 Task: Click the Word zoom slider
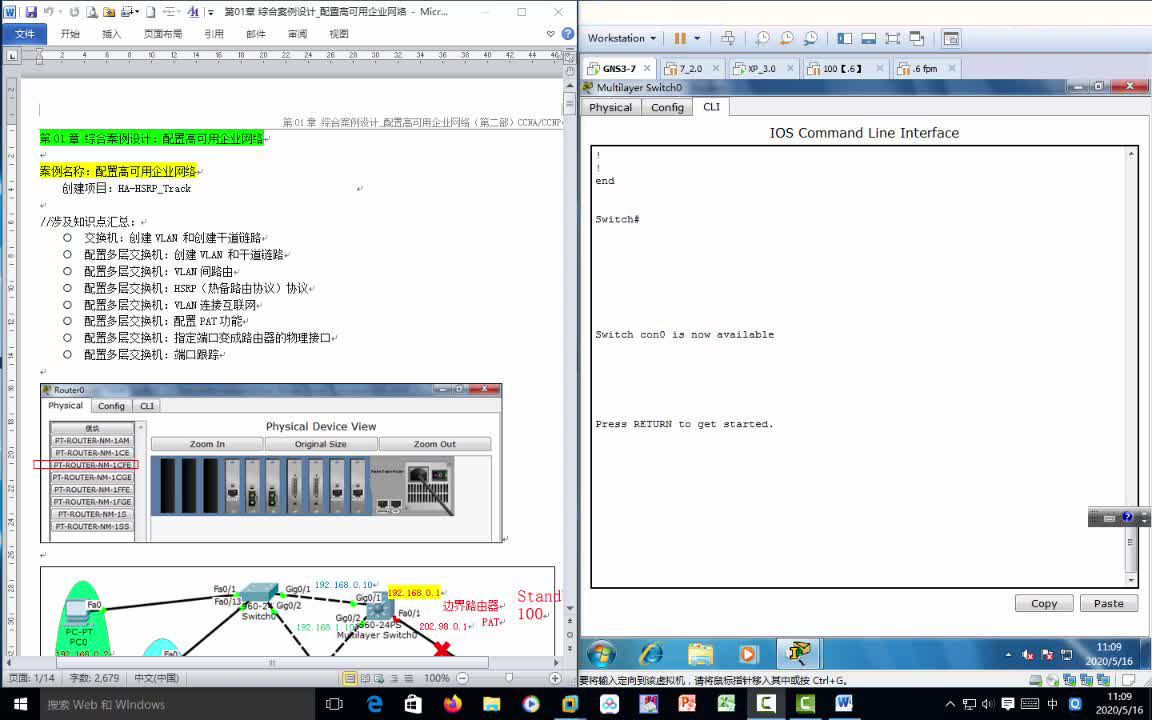pyautogui.click(x=508, y=678)
